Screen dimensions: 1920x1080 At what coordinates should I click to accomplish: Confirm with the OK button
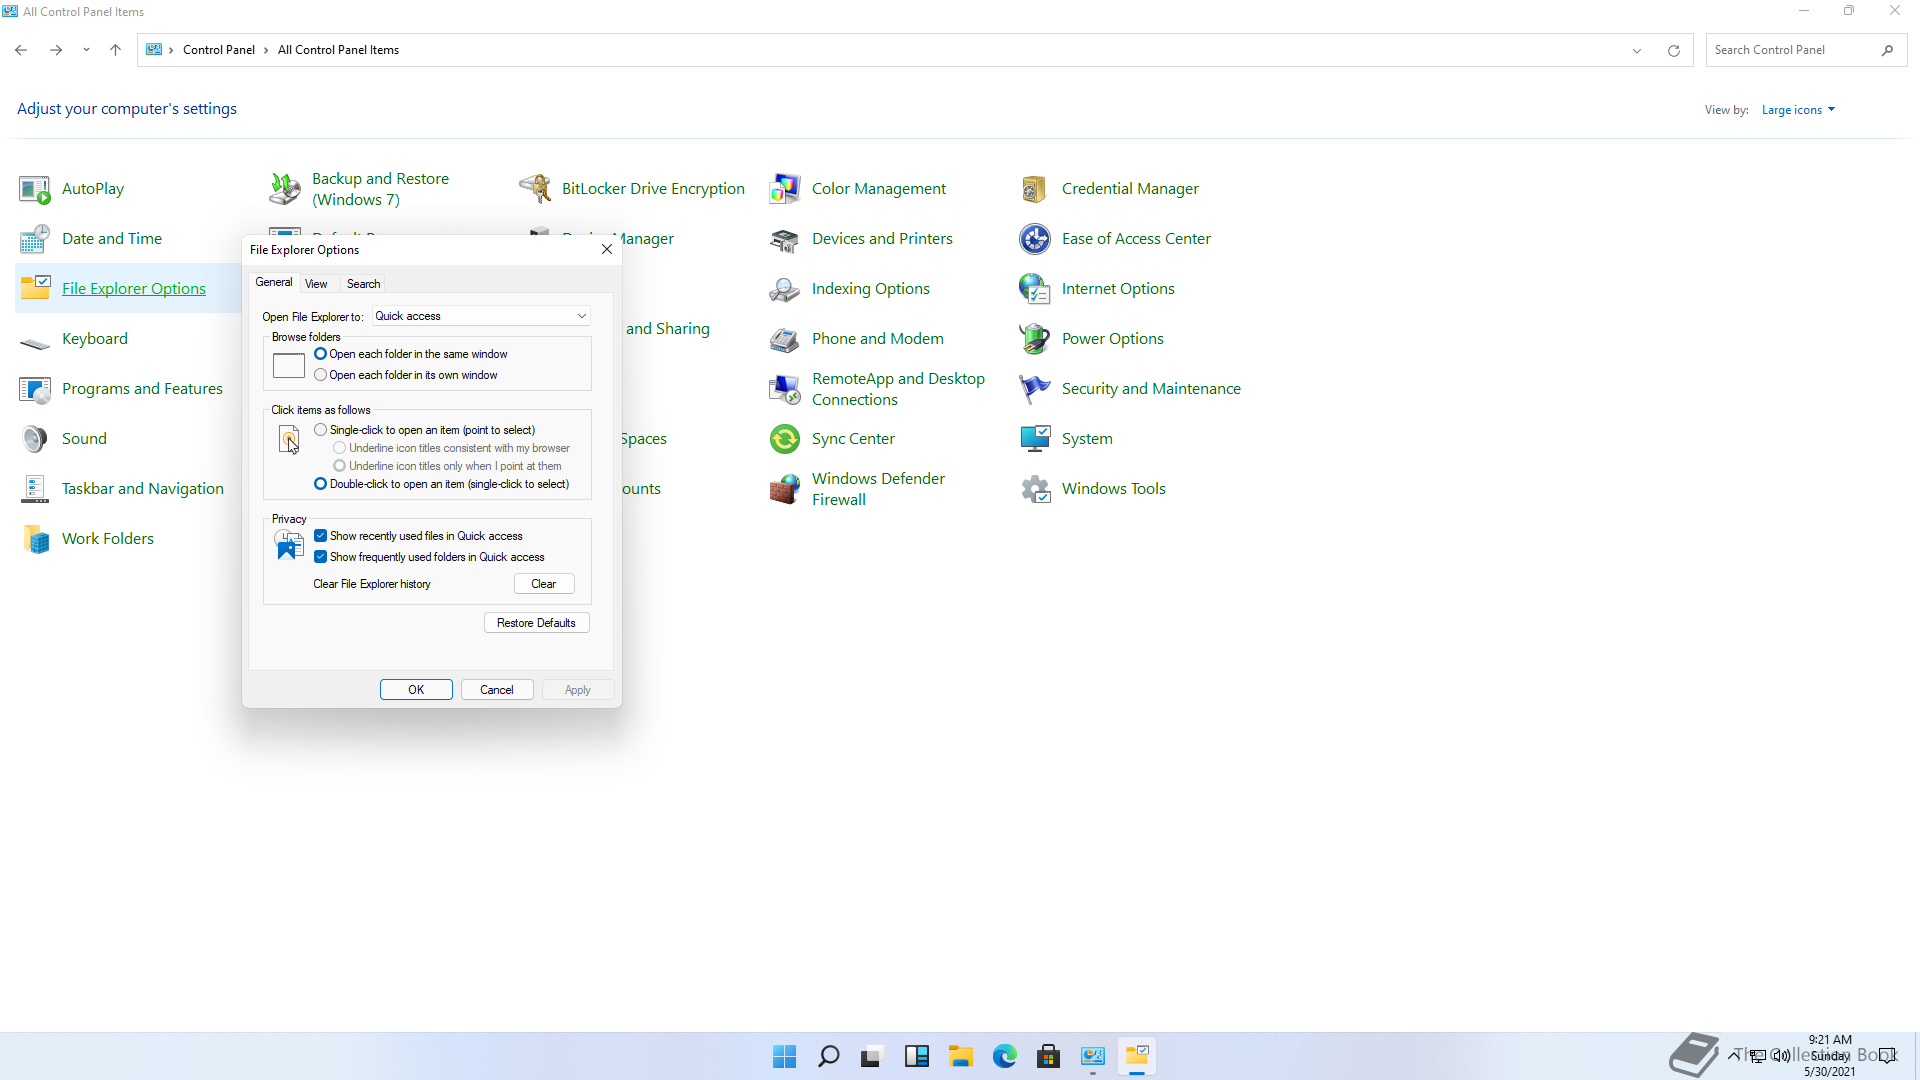click(416, 690)
